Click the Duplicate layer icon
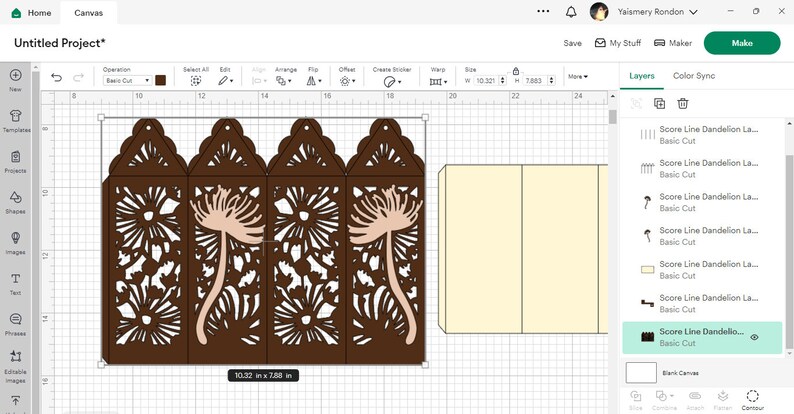The image size is (794, 414). click(659, 103)
